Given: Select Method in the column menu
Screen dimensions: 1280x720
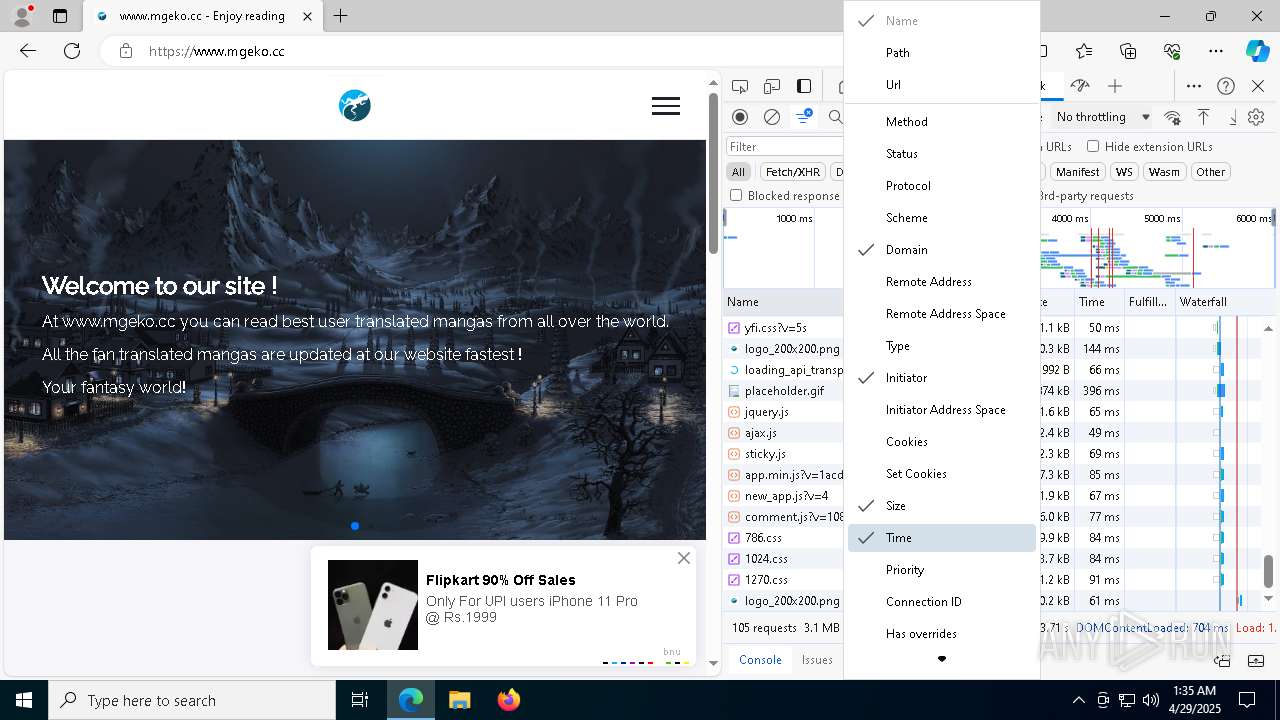Looking at the screenshot, I should tap(942, 122).
